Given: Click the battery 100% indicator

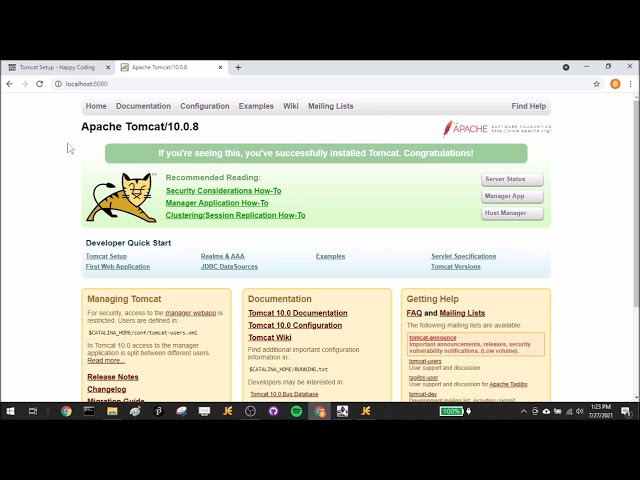Looking at the screenshot, I should pyautogui.click(x=451, y=411).
